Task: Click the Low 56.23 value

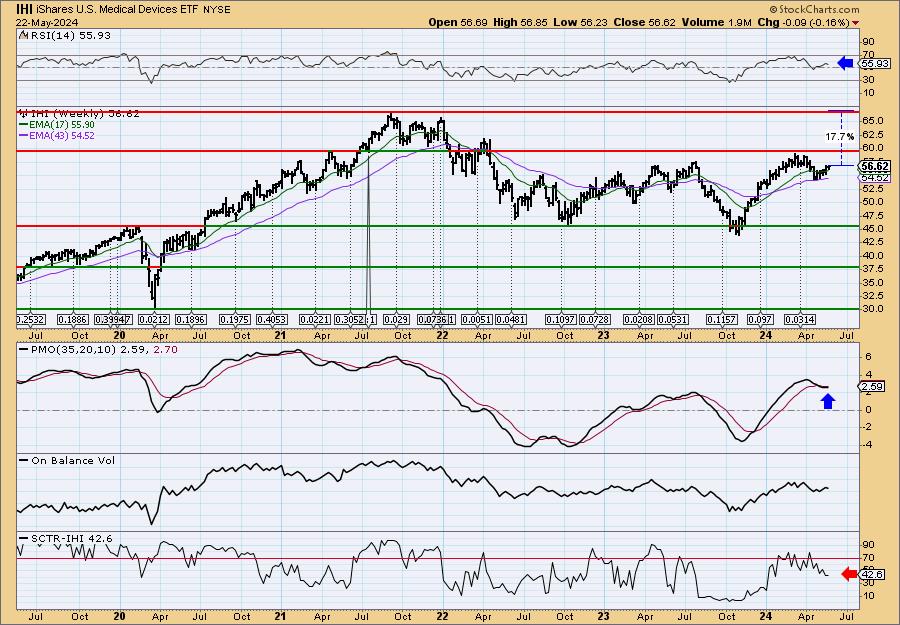Action: click(x=580, y=22)
